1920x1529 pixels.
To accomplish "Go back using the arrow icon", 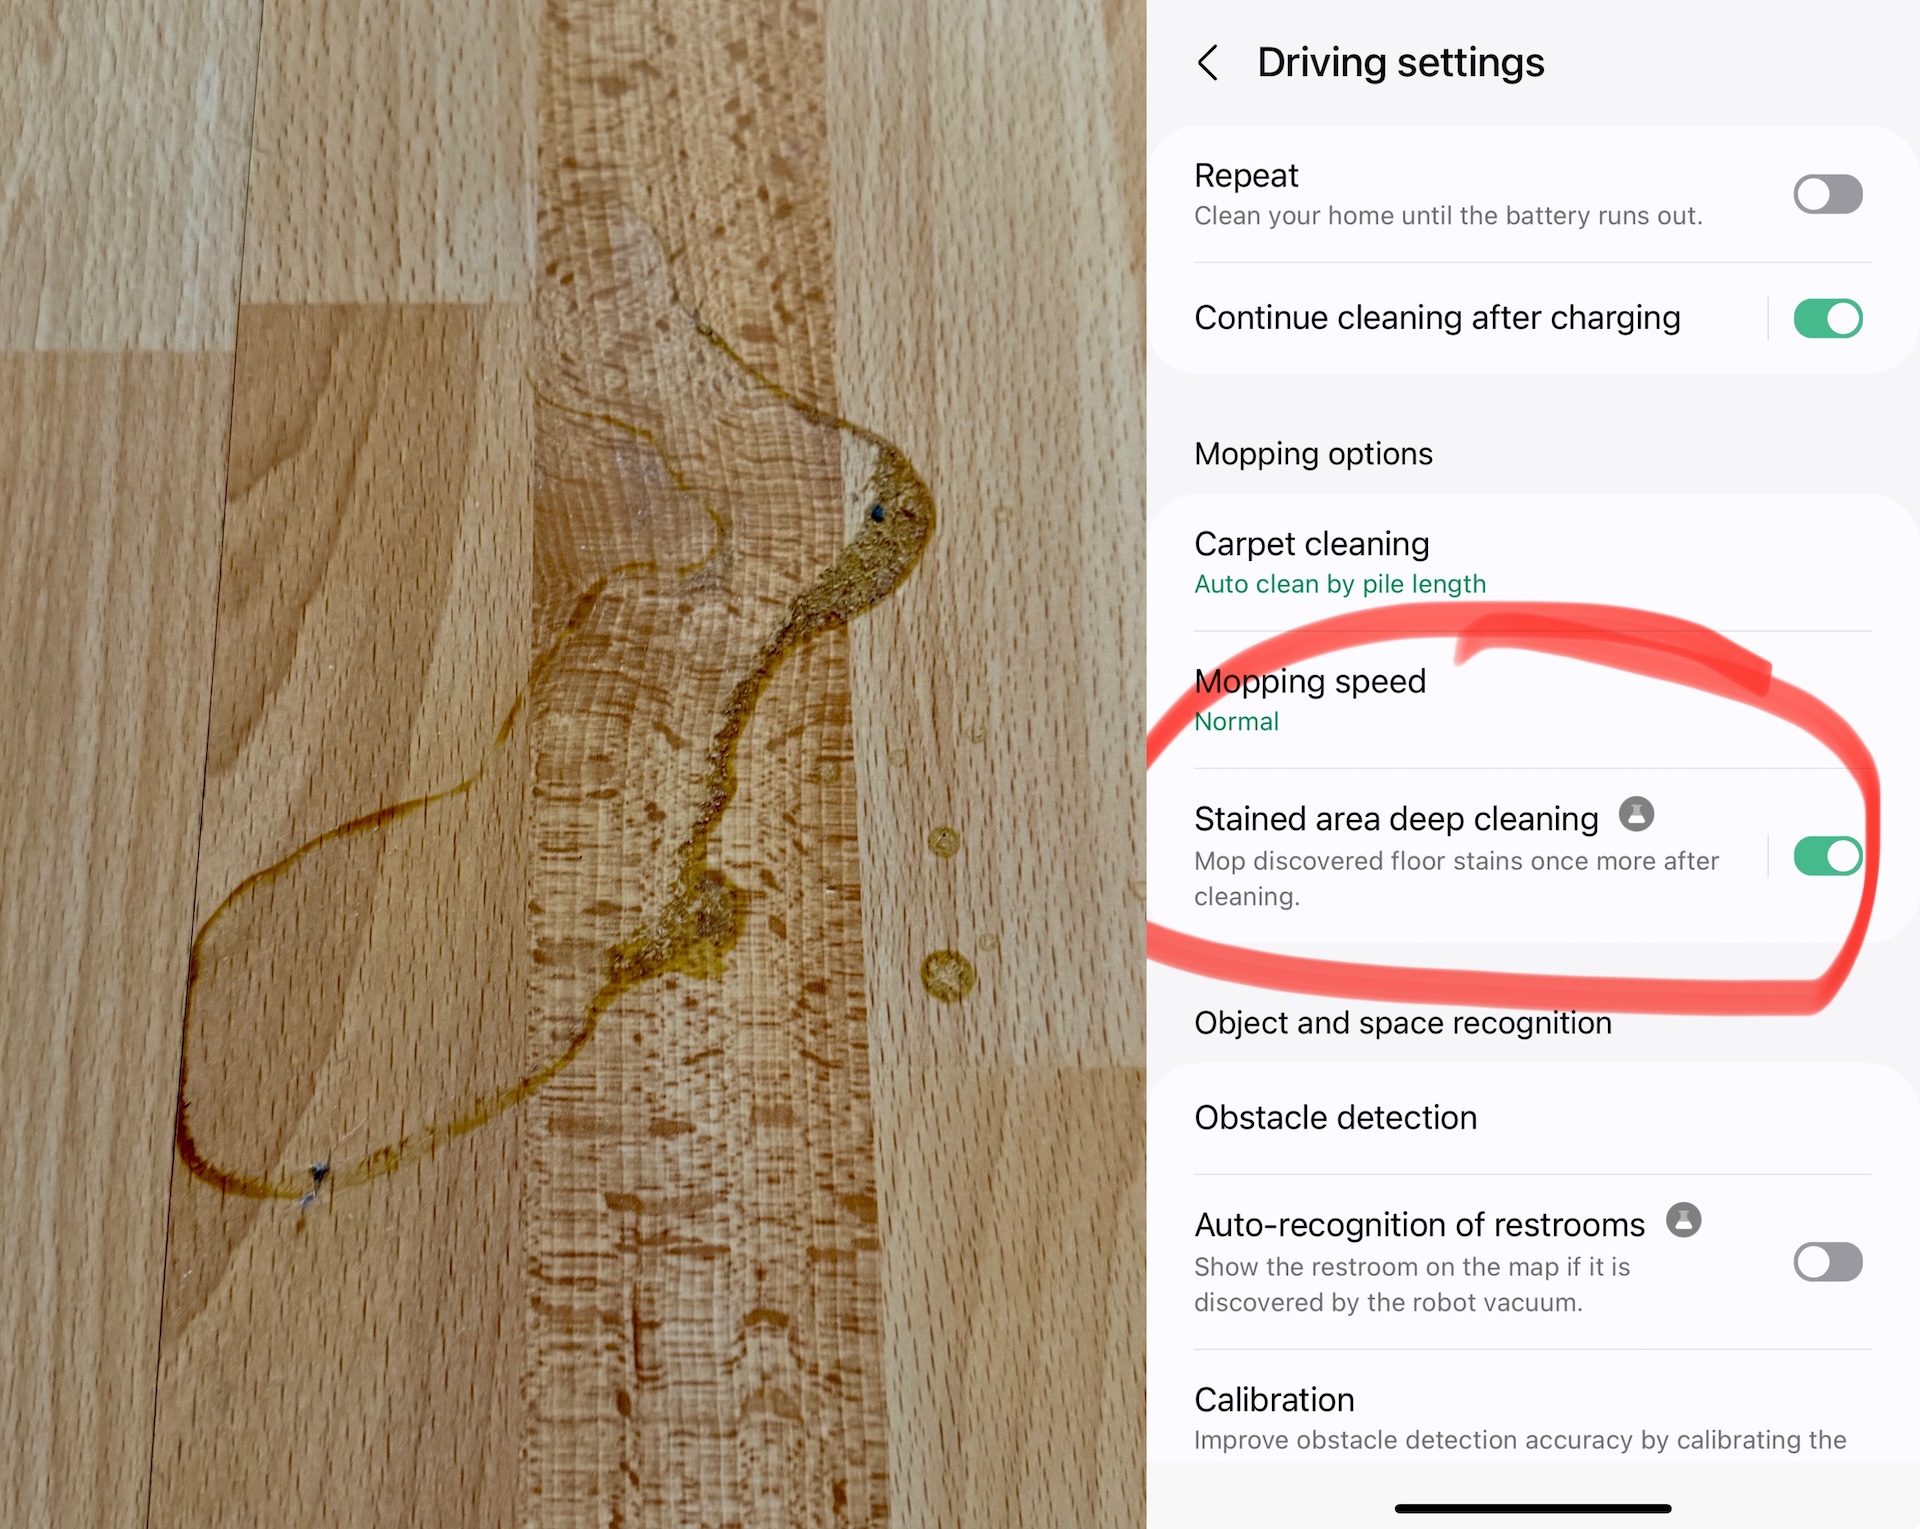I will [x=1208, y=63].
